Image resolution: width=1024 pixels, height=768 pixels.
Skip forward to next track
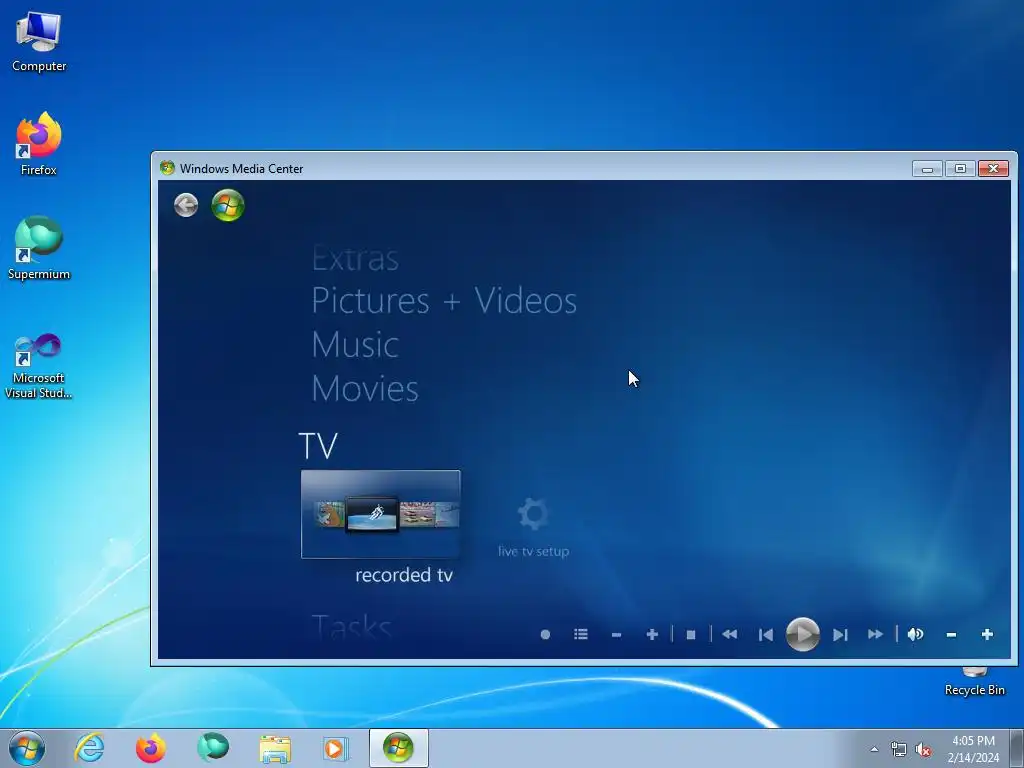coord(840,634)
